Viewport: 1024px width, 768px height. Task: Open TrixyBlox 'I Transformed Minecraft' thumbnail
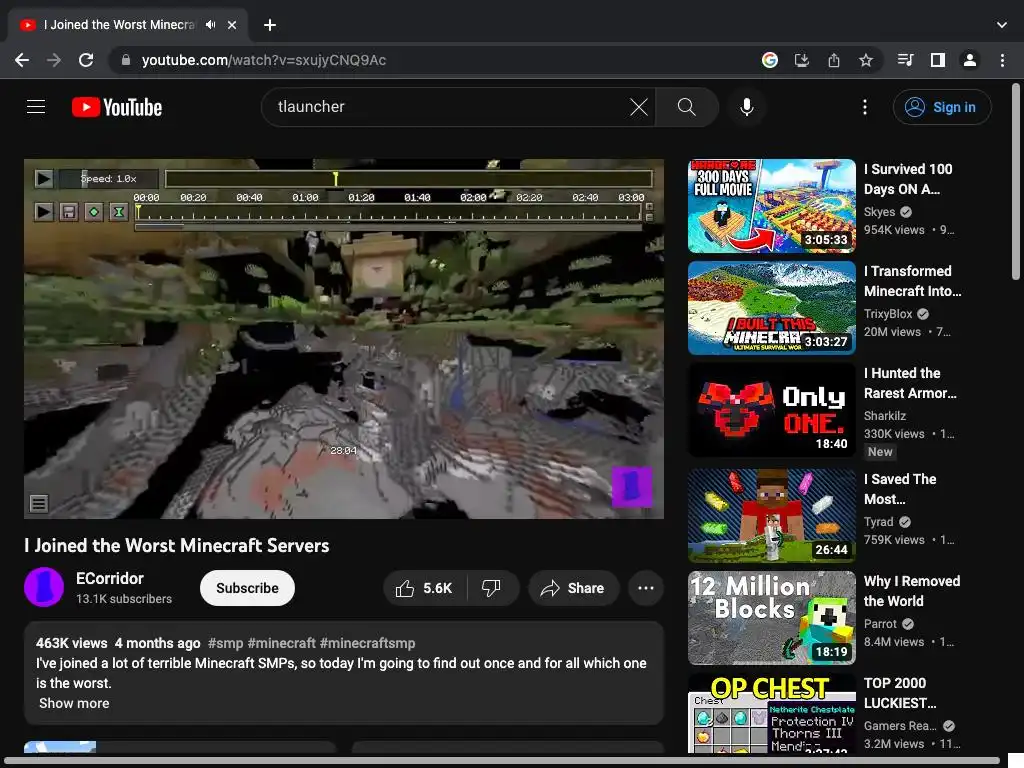tap(771, 308)
